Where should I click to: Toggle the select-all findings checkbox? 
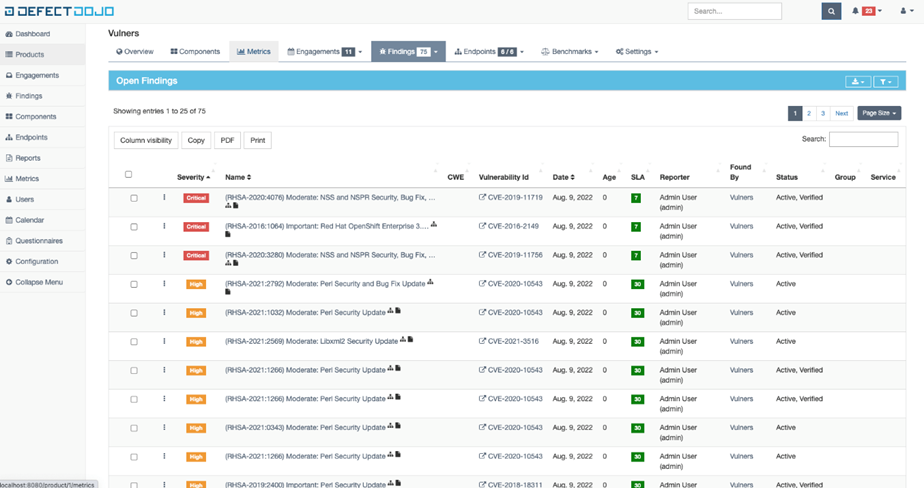pos(128,175)
